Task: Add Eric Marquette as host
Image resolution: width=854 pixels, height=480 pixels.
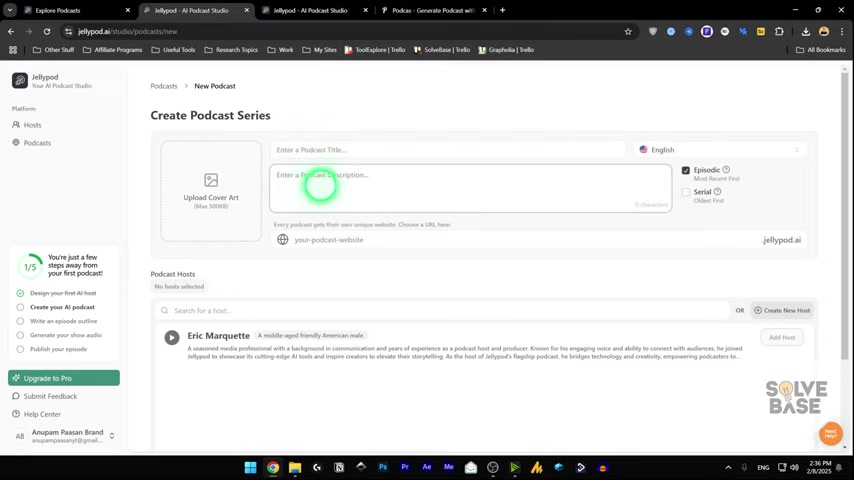Action: [x=782, y=337]
